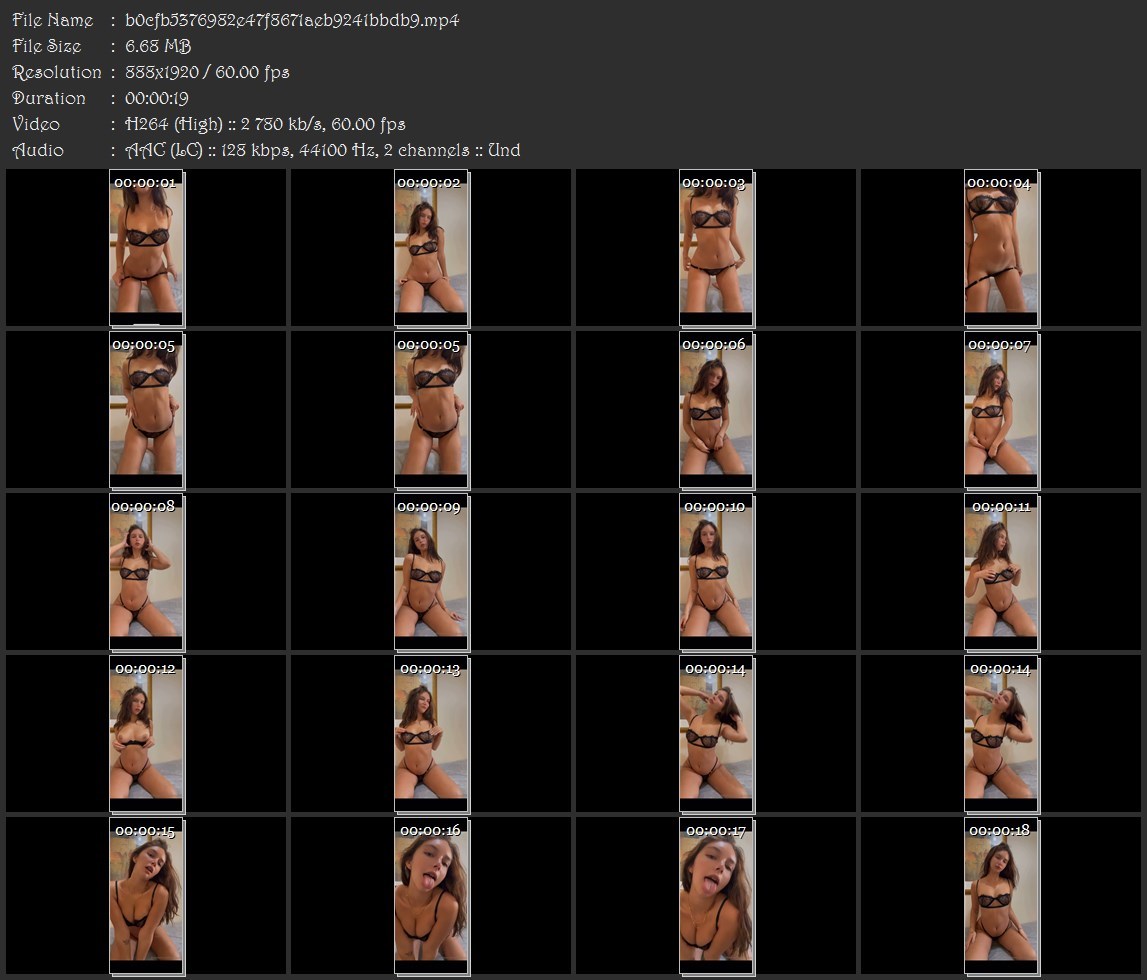
Task: Click the thumbnail timestamped 00:00:17
Action: 716,897
